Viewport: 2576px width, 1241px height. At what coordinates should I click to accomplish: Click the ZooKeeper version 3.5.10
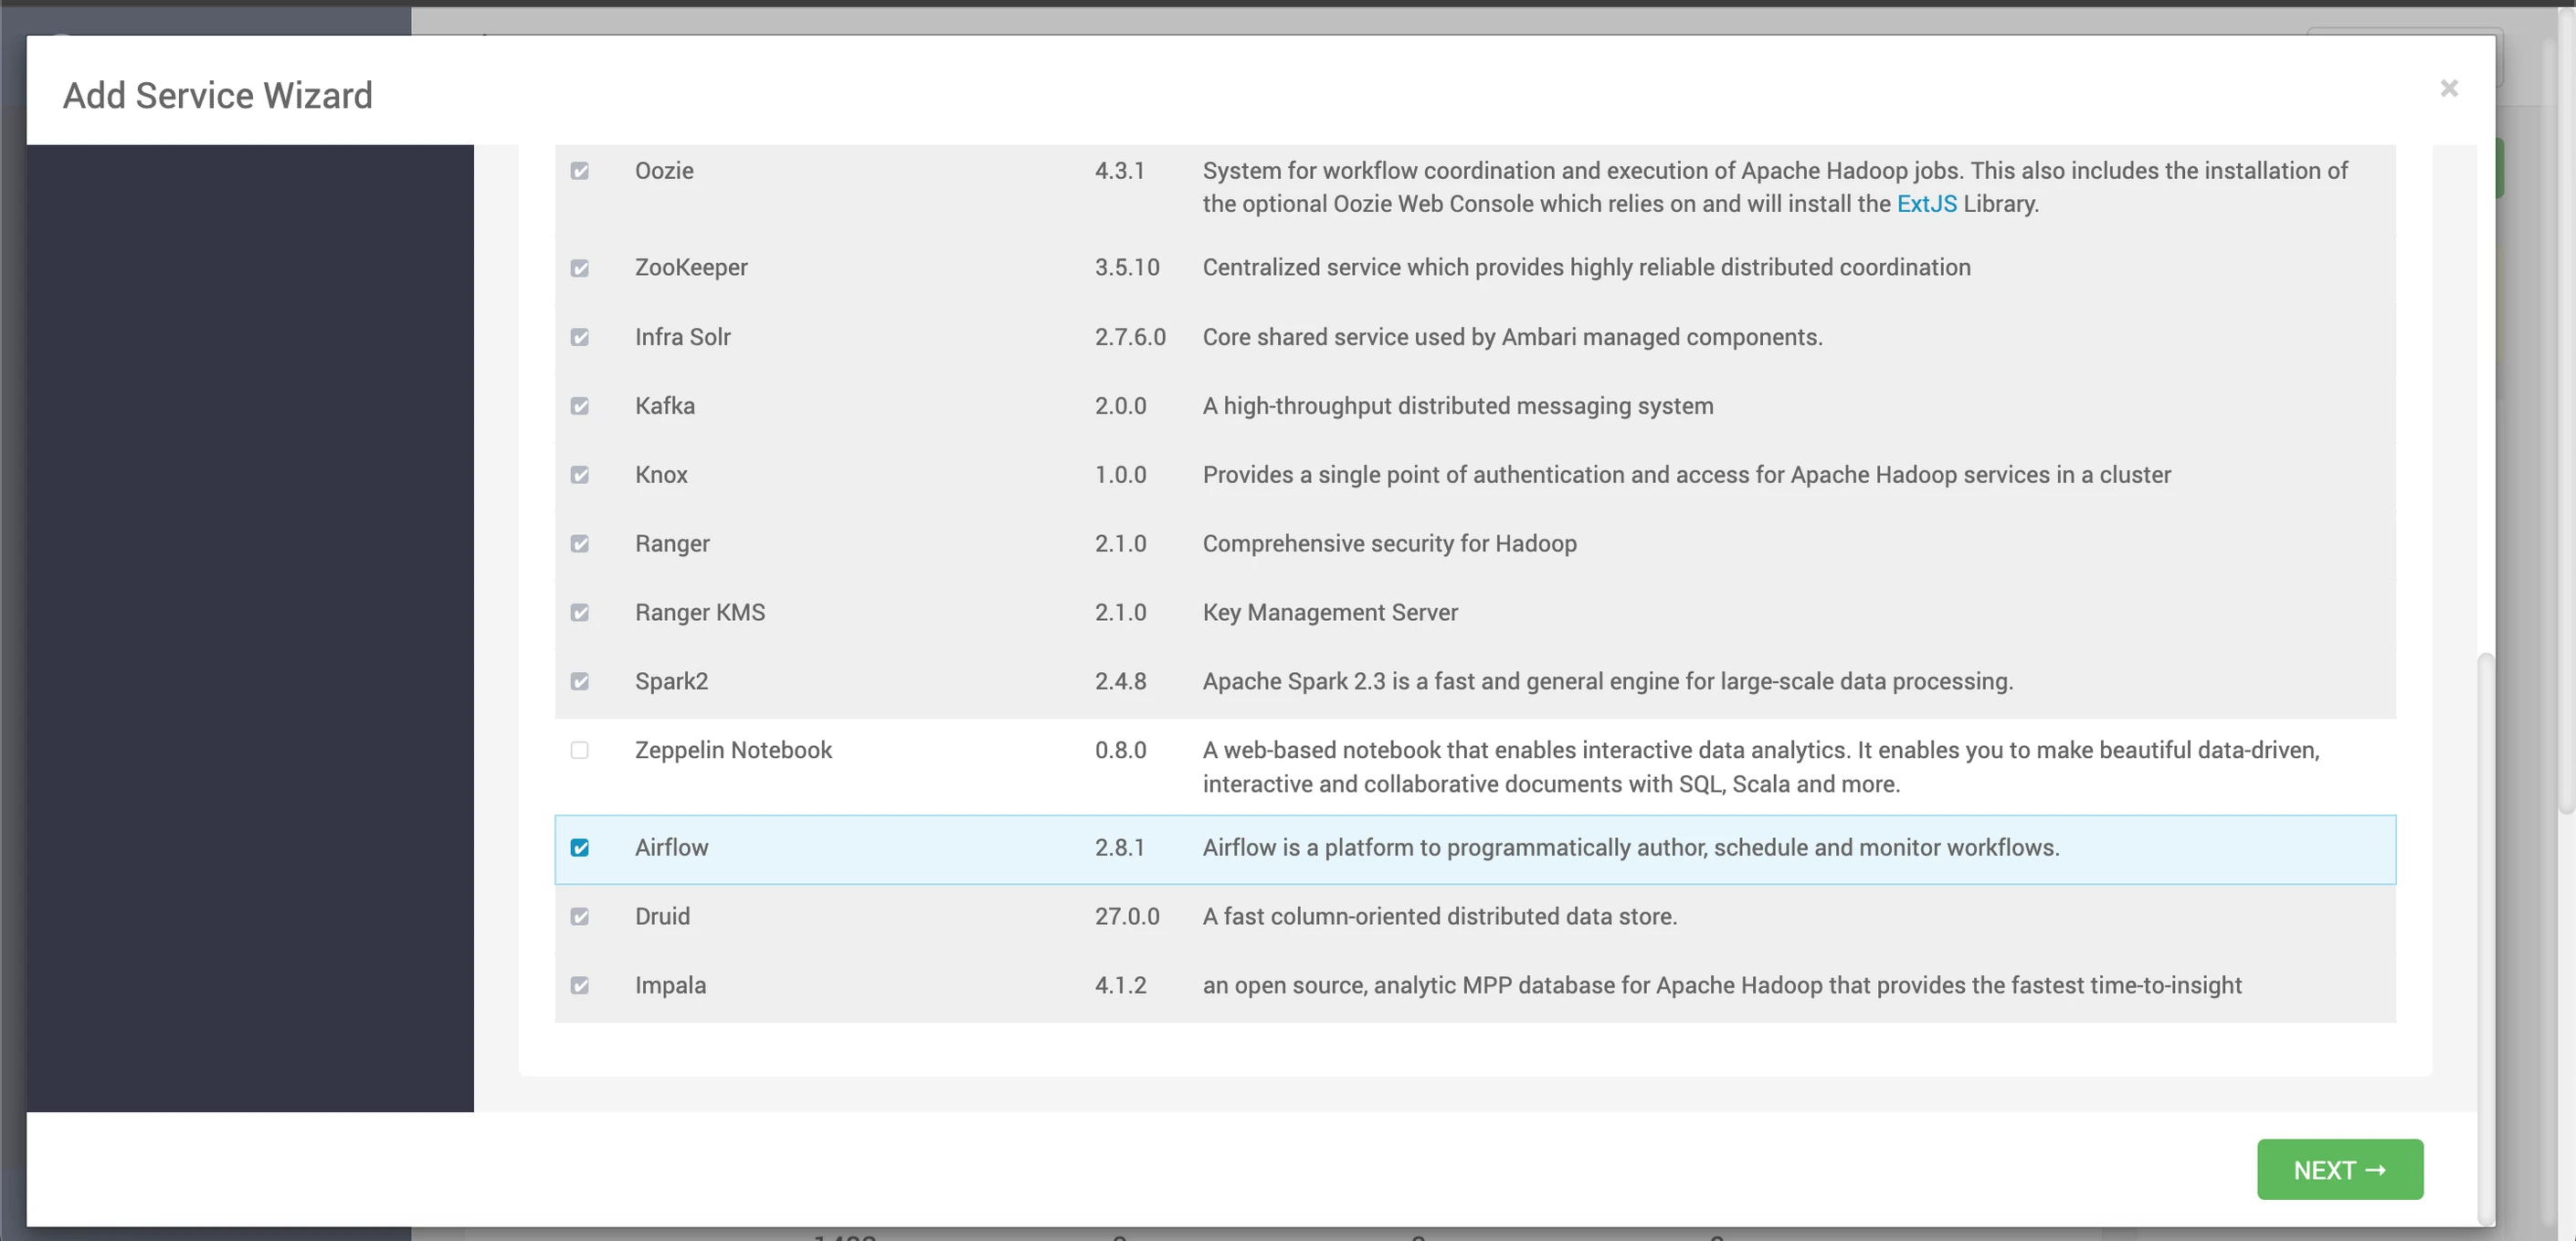1127,268
